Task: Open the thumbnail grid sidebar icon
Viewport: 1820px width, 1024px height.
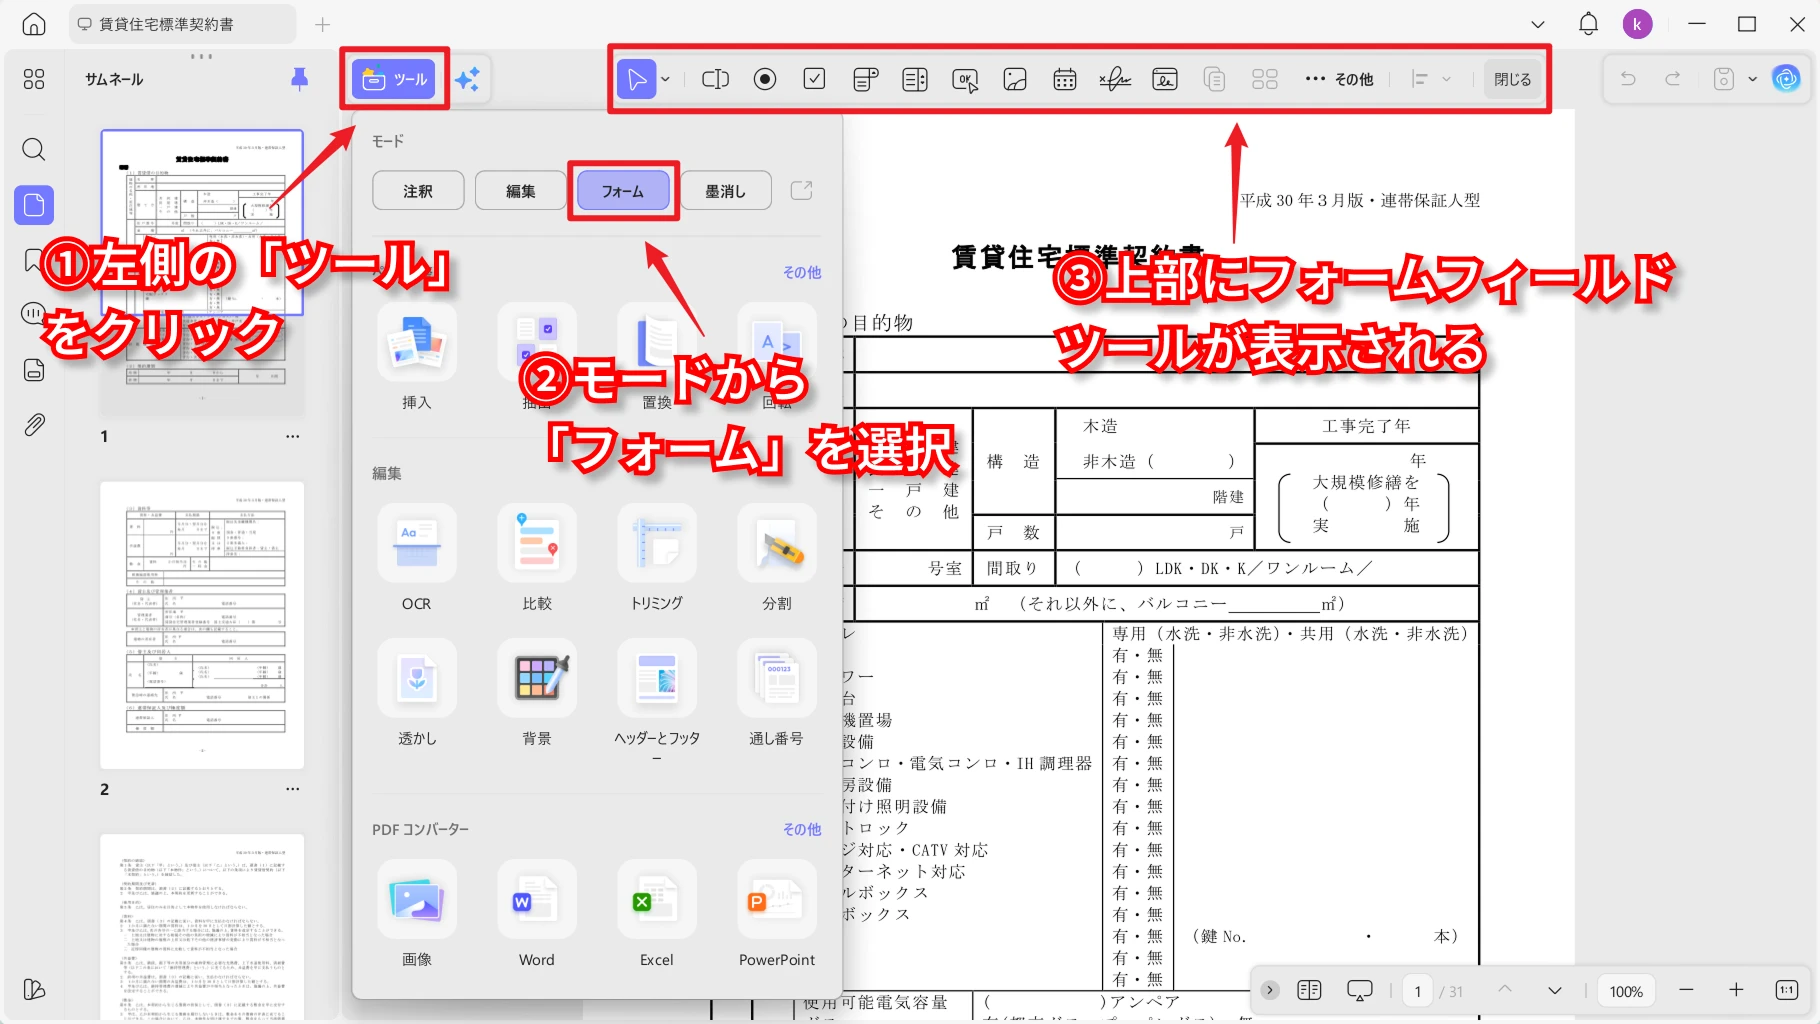Action: pyautogui.click(x=34, y=79)
